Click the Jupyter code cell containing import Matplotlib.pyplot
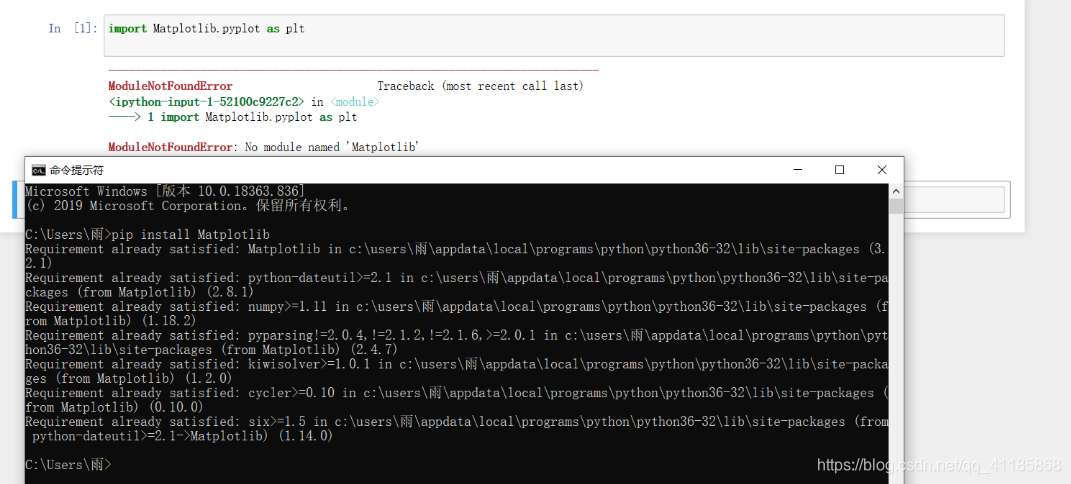The image size is (1071, 484). [x=554, y=35]
